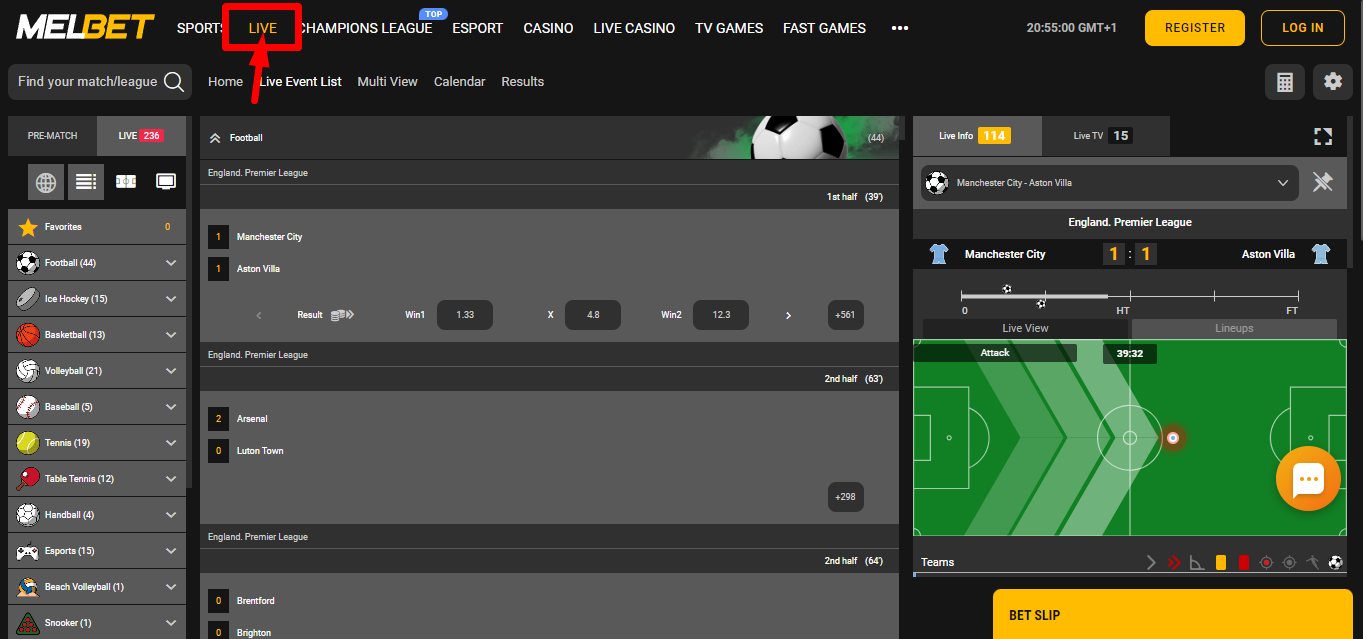Click the match progress bar

point(1130,296)
